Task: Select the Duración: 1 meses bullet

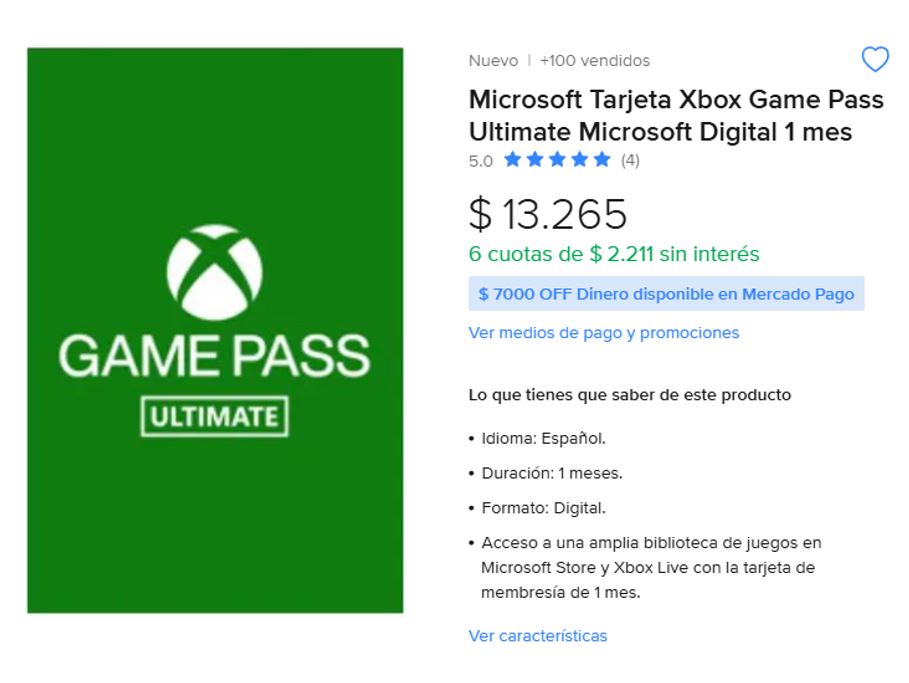Action: (x=551, y=473)
